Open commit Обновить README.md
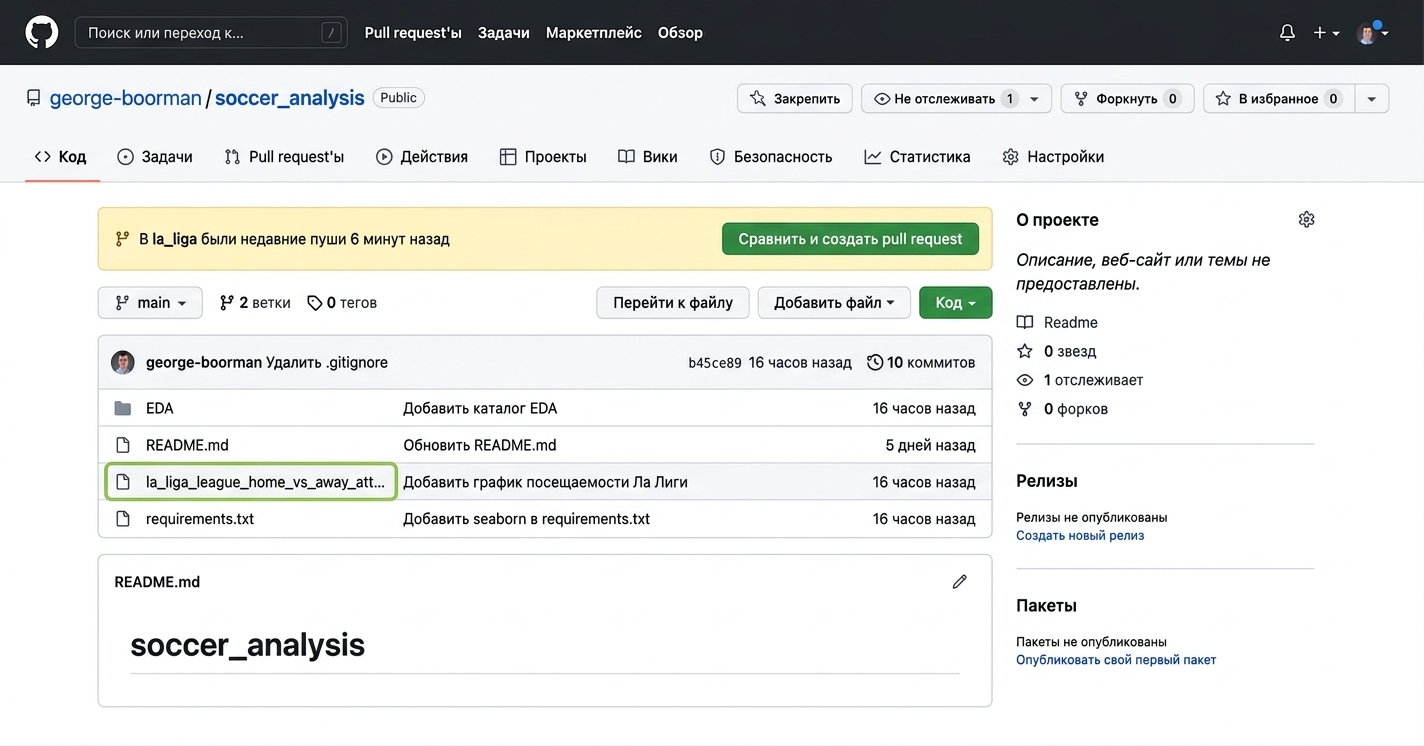The height and width of the screenshot is (746, 1424). 480,445
